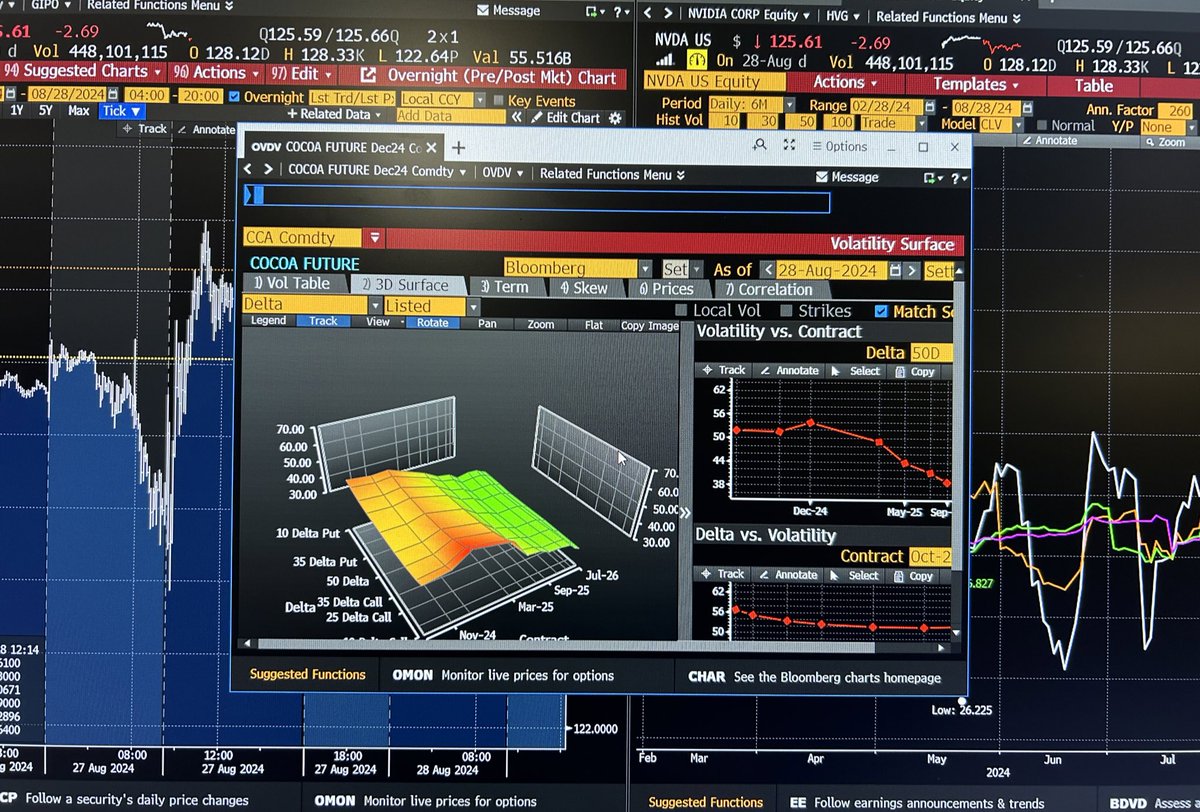This screenshot has height=812, width=1200.
Task: Activate Track in the Volatility vs. Contract panel
Action: point(724,371)
